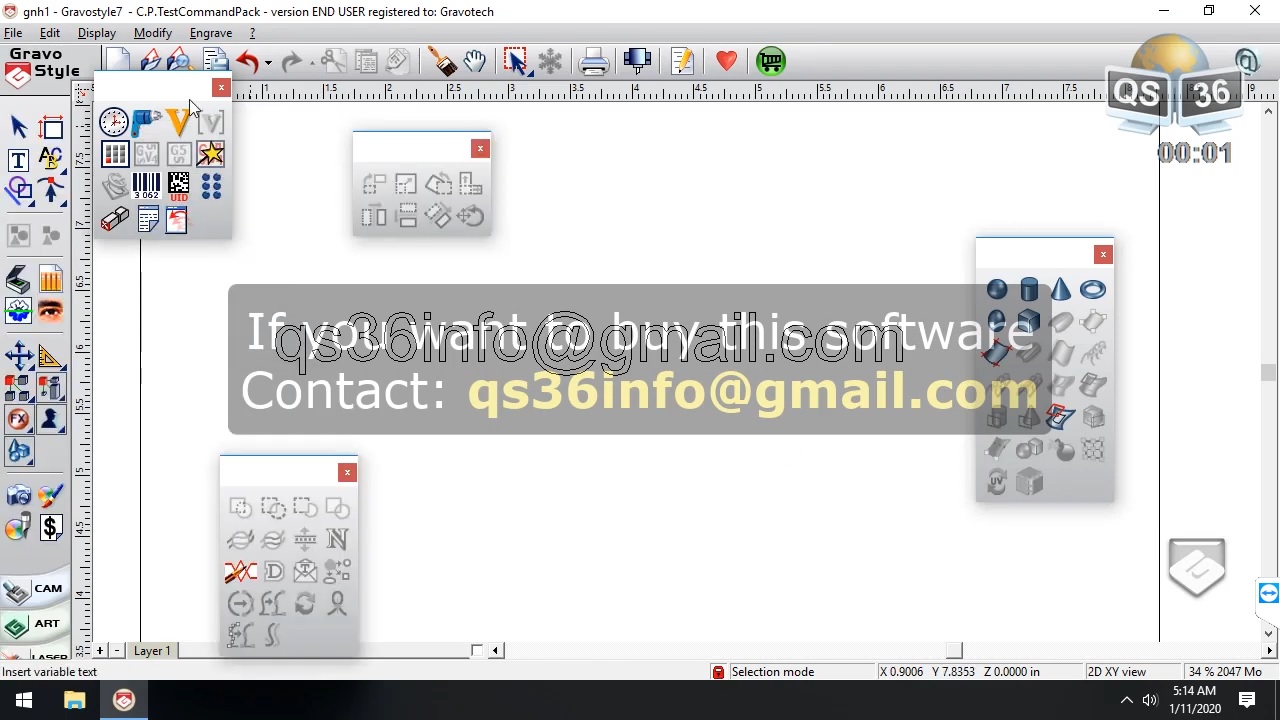Click the clock variable icon in floating palette
This screenshot has height=720, width=1280.
[114, 122]
